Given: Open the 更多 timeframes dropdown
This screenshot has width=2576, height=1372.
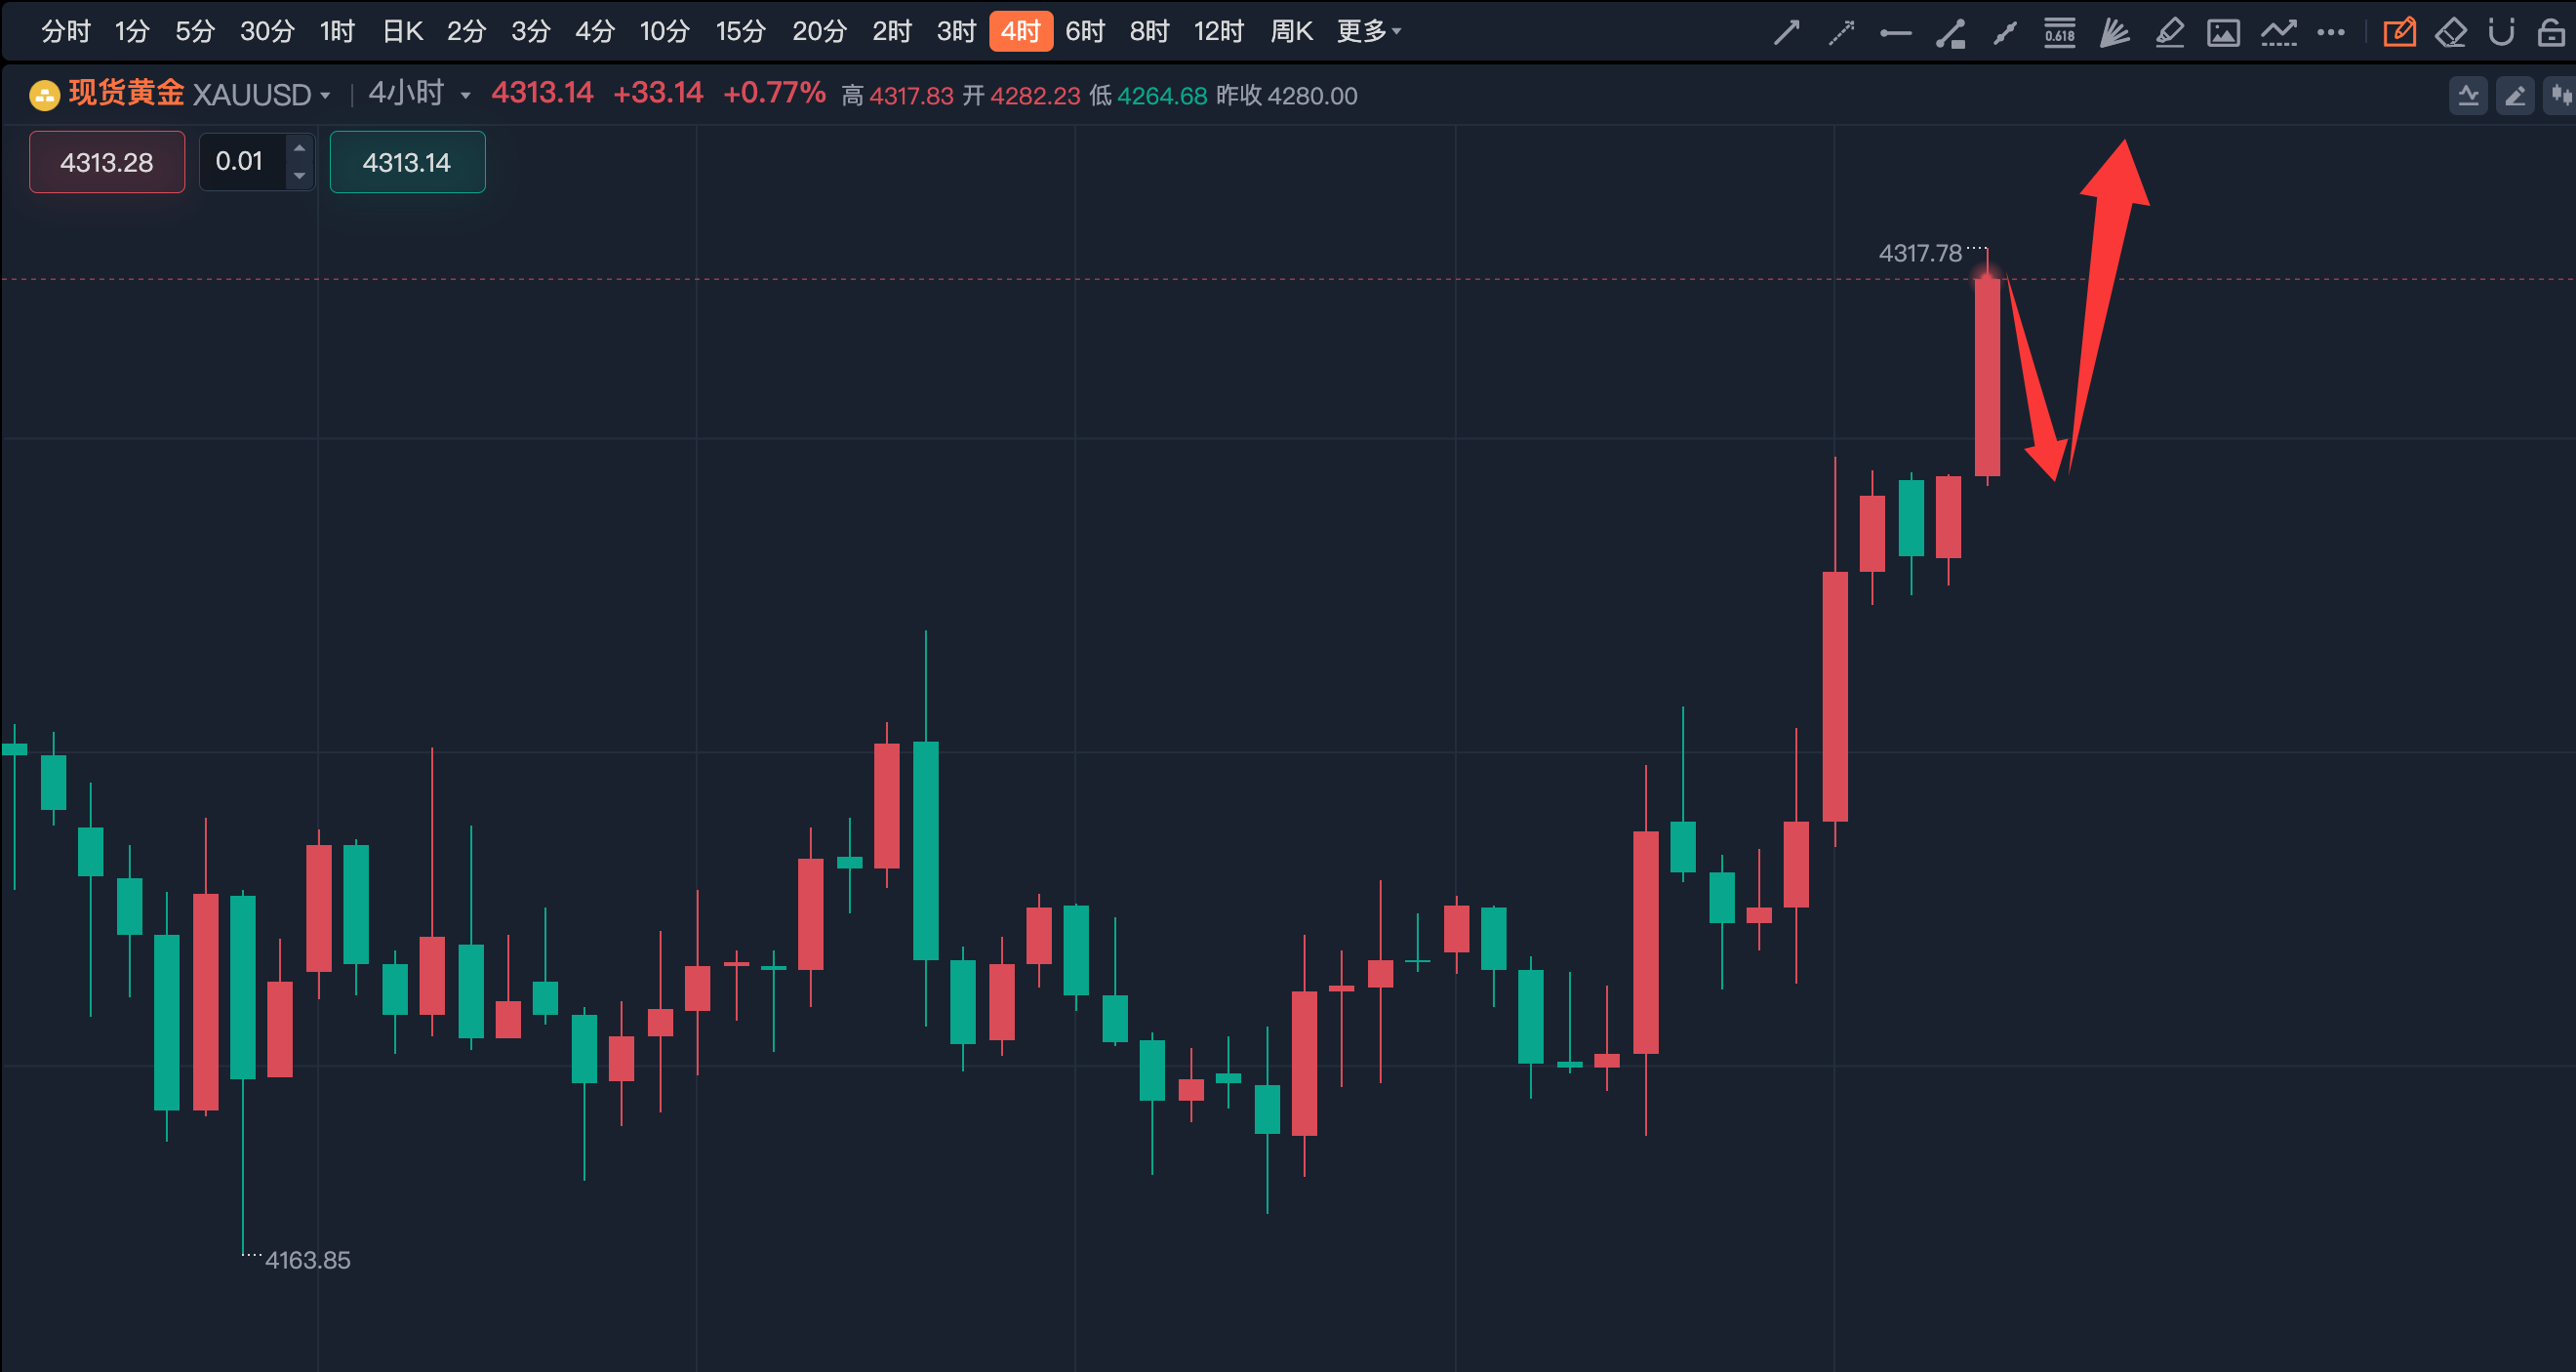Looking at the screenshot, I should 1368,32.
